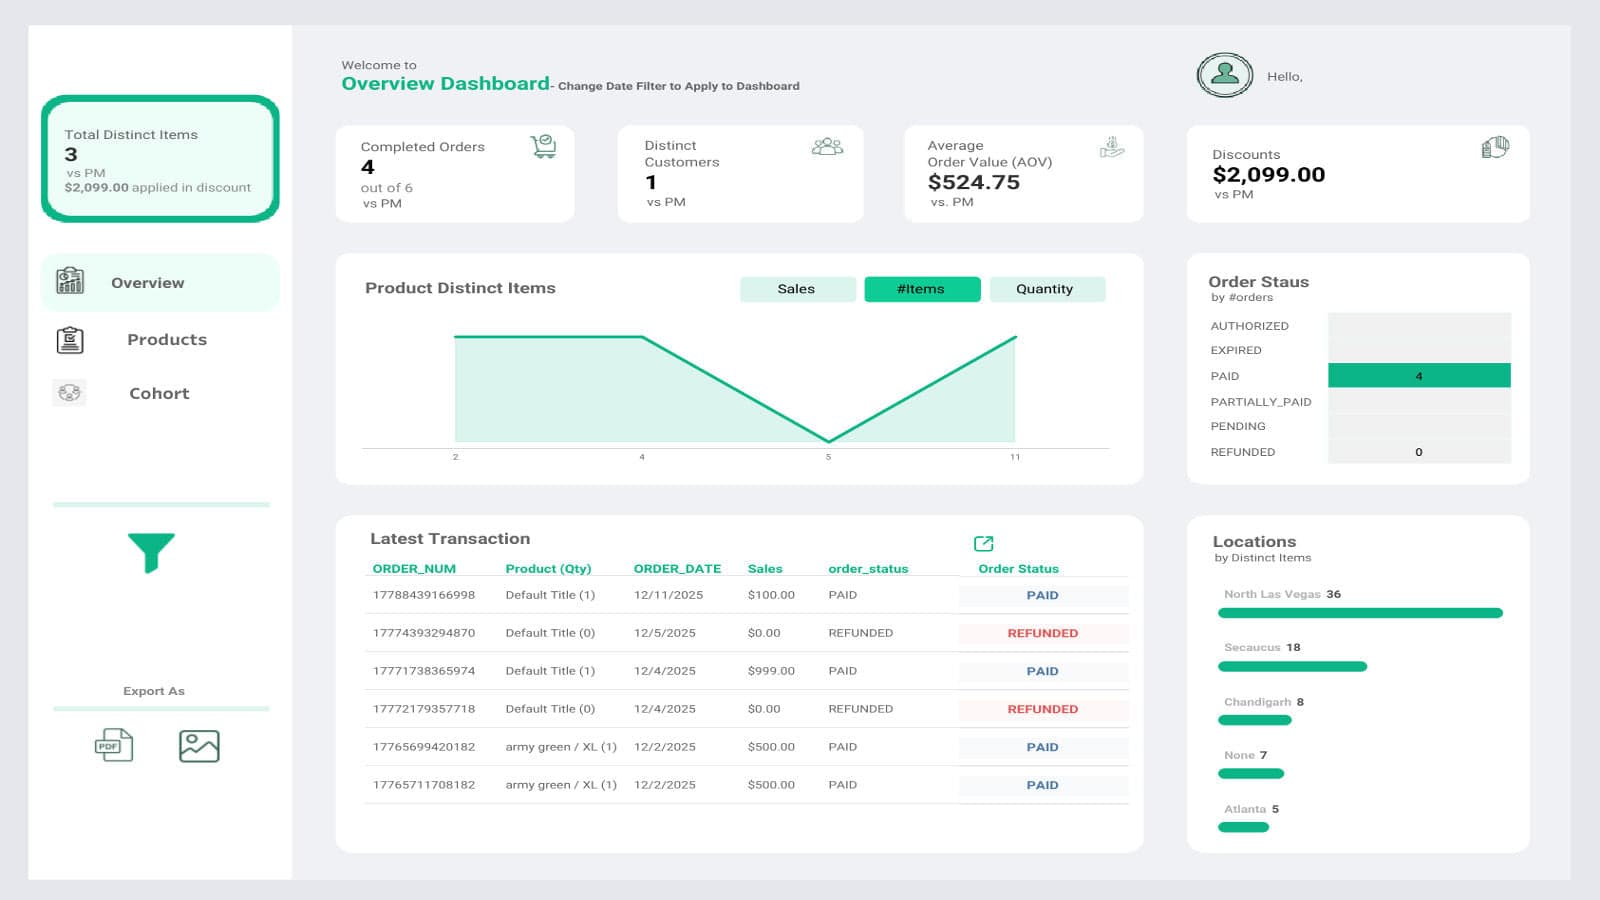Export dashboard as PDF icon
1600x900 pixels.
click(114, 745)
